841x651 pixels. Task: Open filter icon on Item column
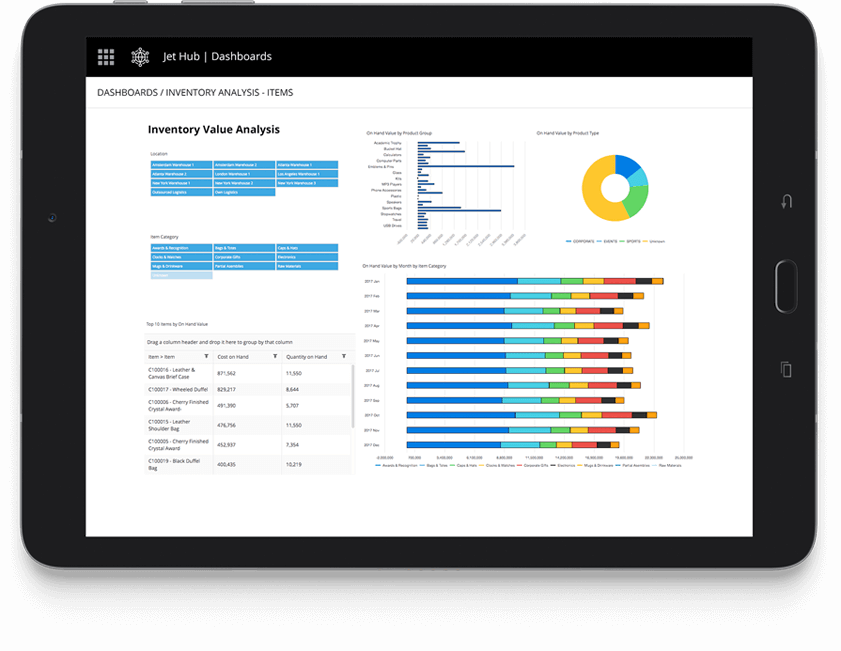point(206,356)
